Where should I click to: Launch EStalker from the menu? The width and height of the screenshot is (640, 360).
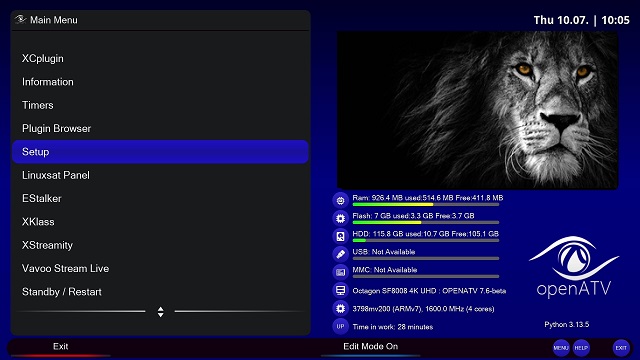[160, 198]
